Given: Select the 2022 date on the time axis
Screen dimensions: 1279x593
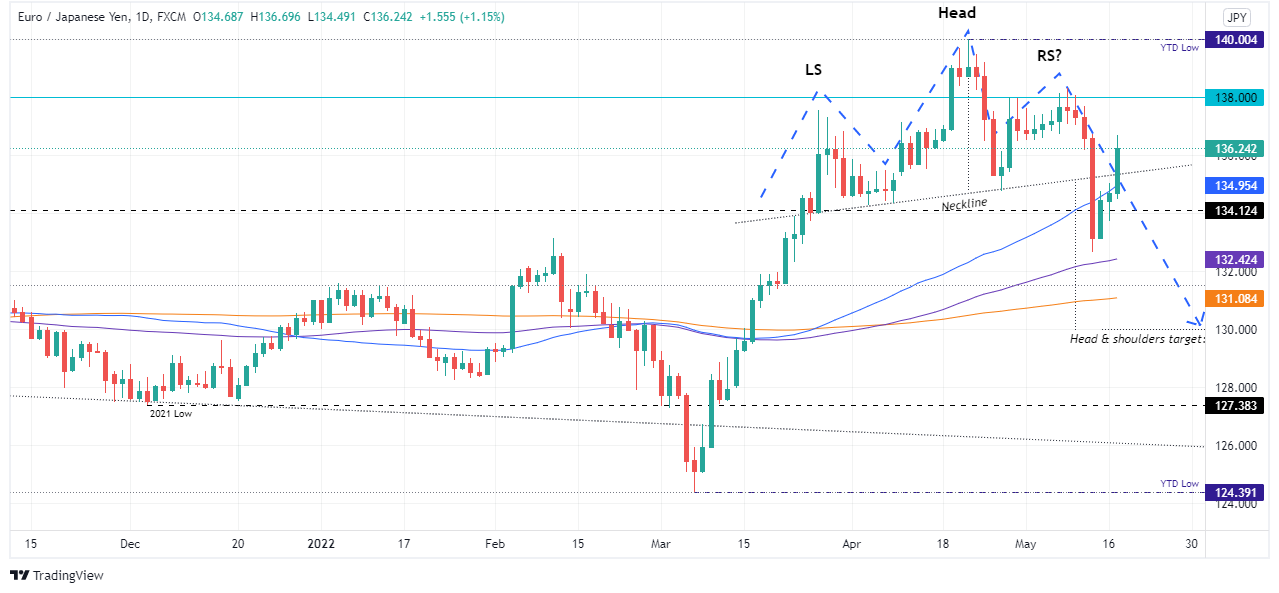Looking at the screenshot, I should pos(320,545).
